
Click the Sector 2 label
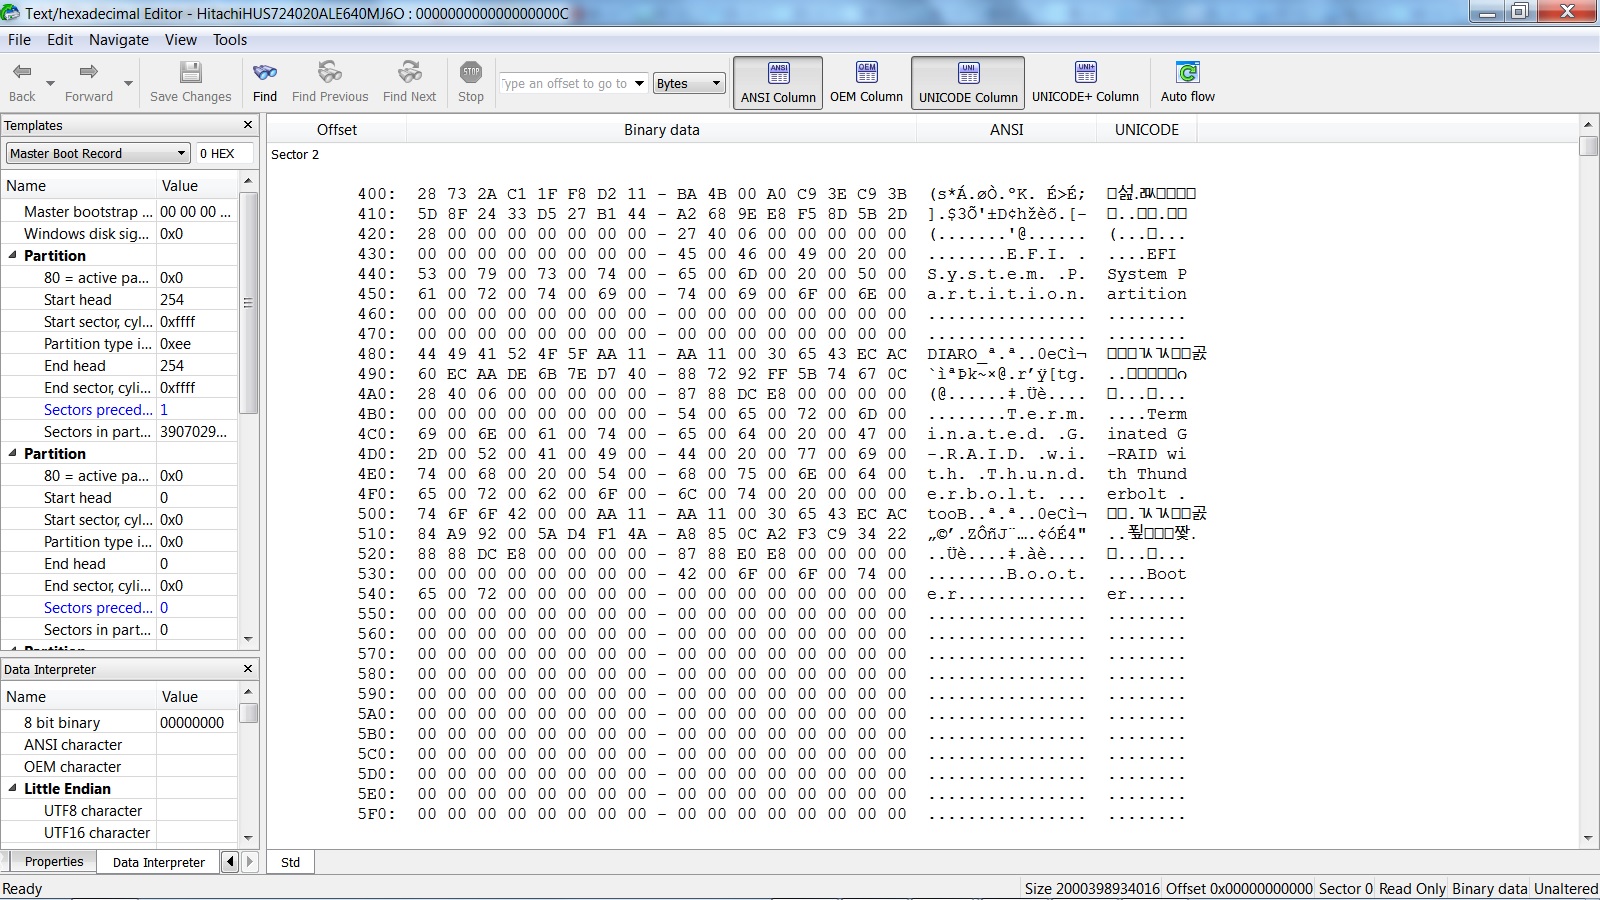click(x=295, y=155)
